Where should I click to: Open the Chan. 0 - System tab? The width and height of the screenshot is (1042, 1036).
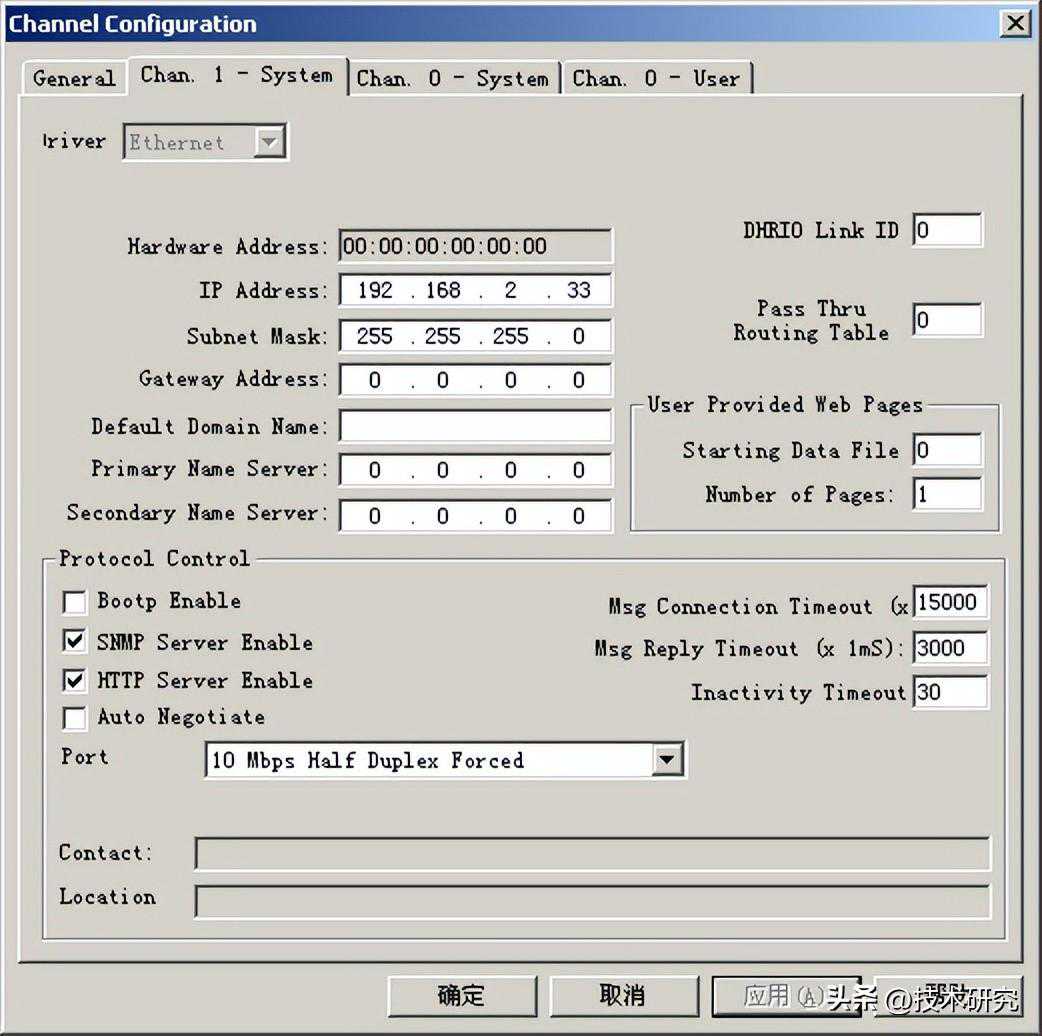pyautogui.click(x=452, y=78)
